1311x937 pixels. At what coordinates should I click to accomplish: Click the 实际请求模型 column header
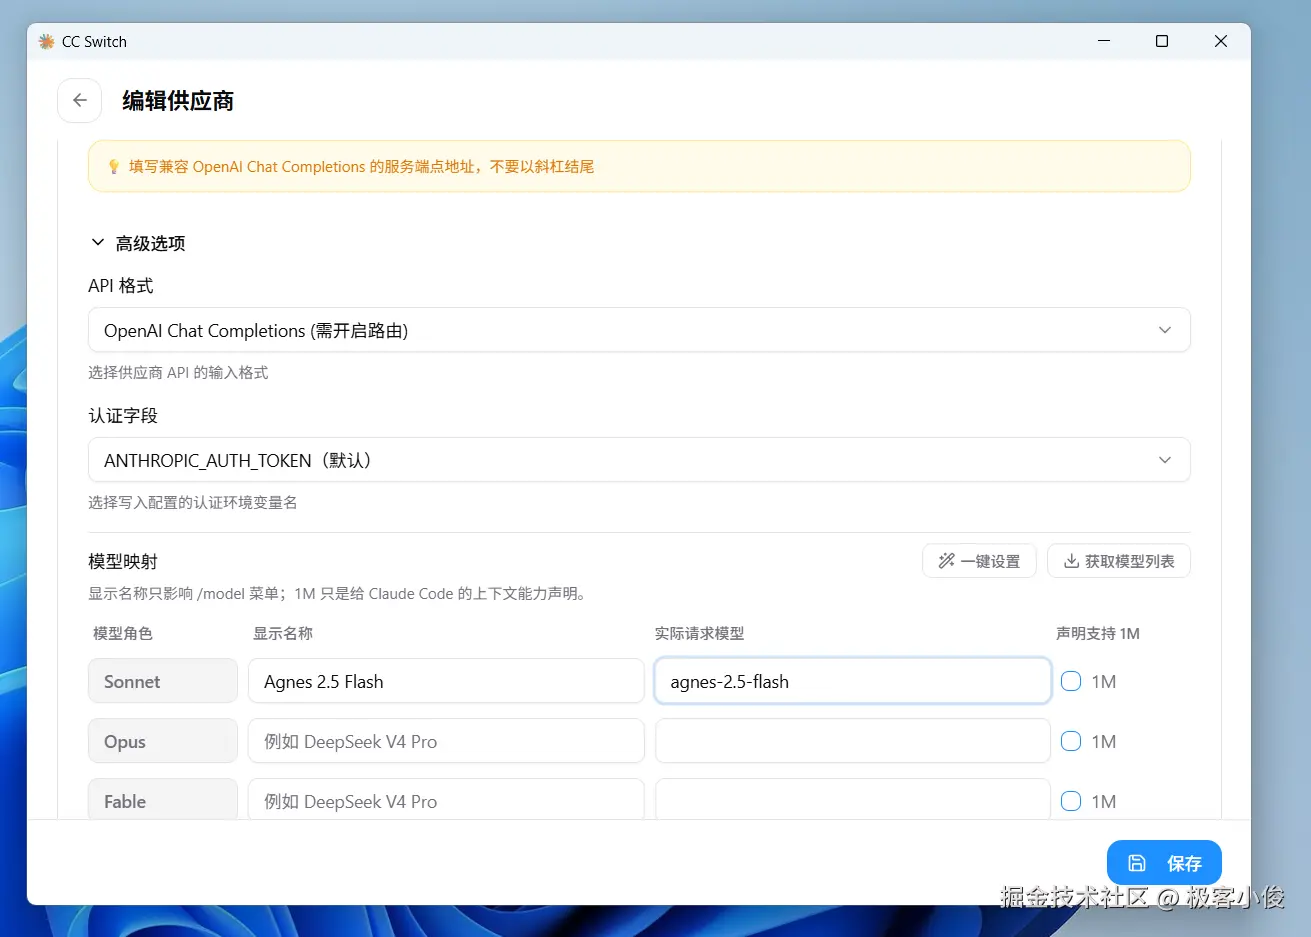(x=700, y=633)
